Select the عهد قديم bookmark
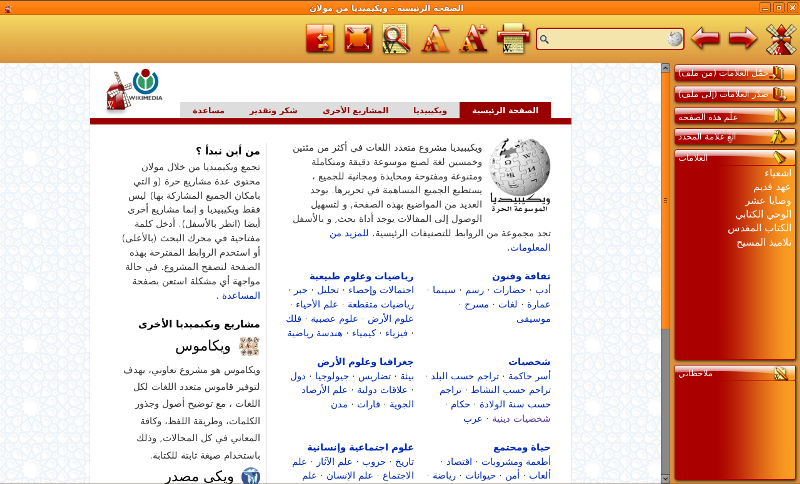 772,187
